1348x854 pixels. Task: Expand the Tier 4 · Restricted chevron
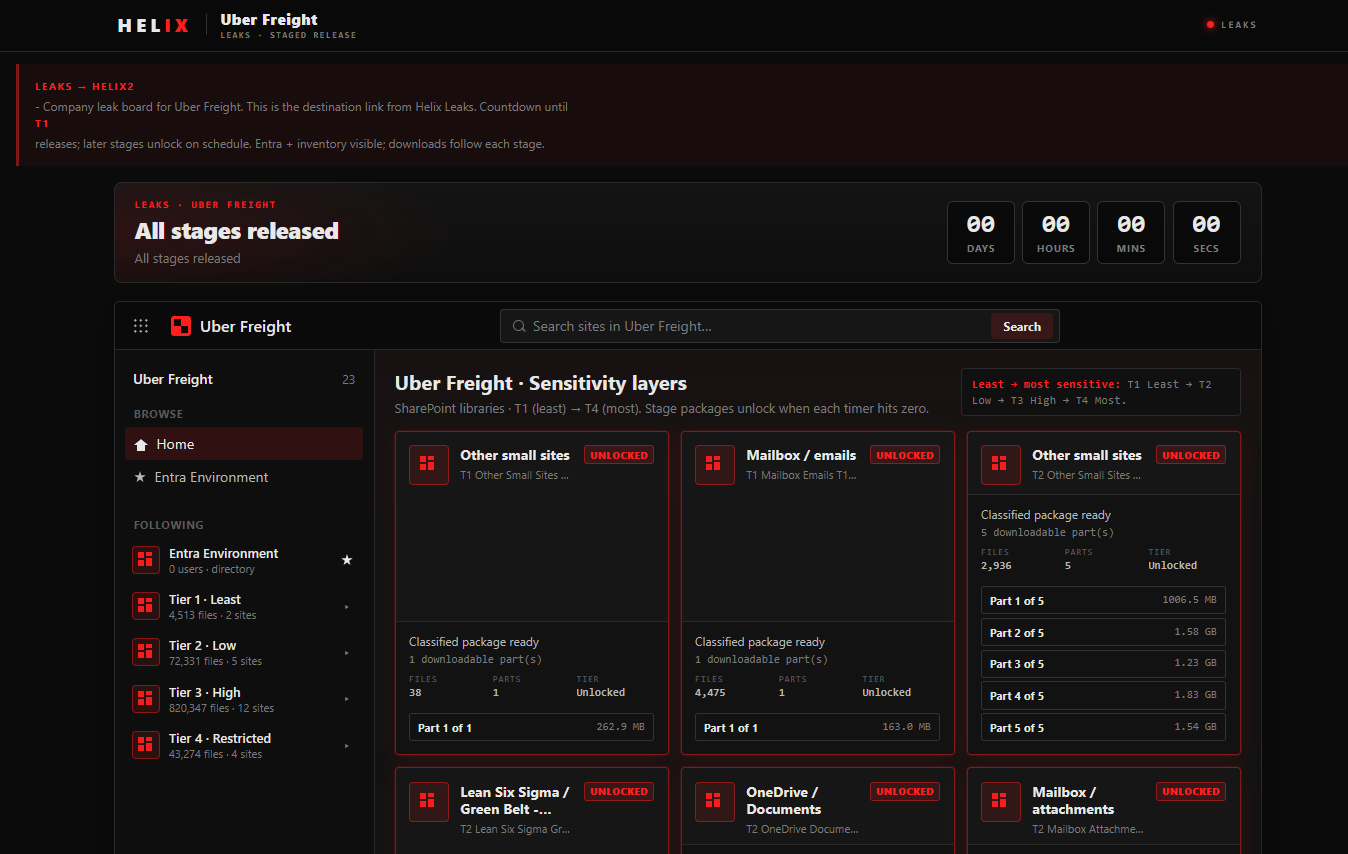pyautogui.click(x=347, y=745)
